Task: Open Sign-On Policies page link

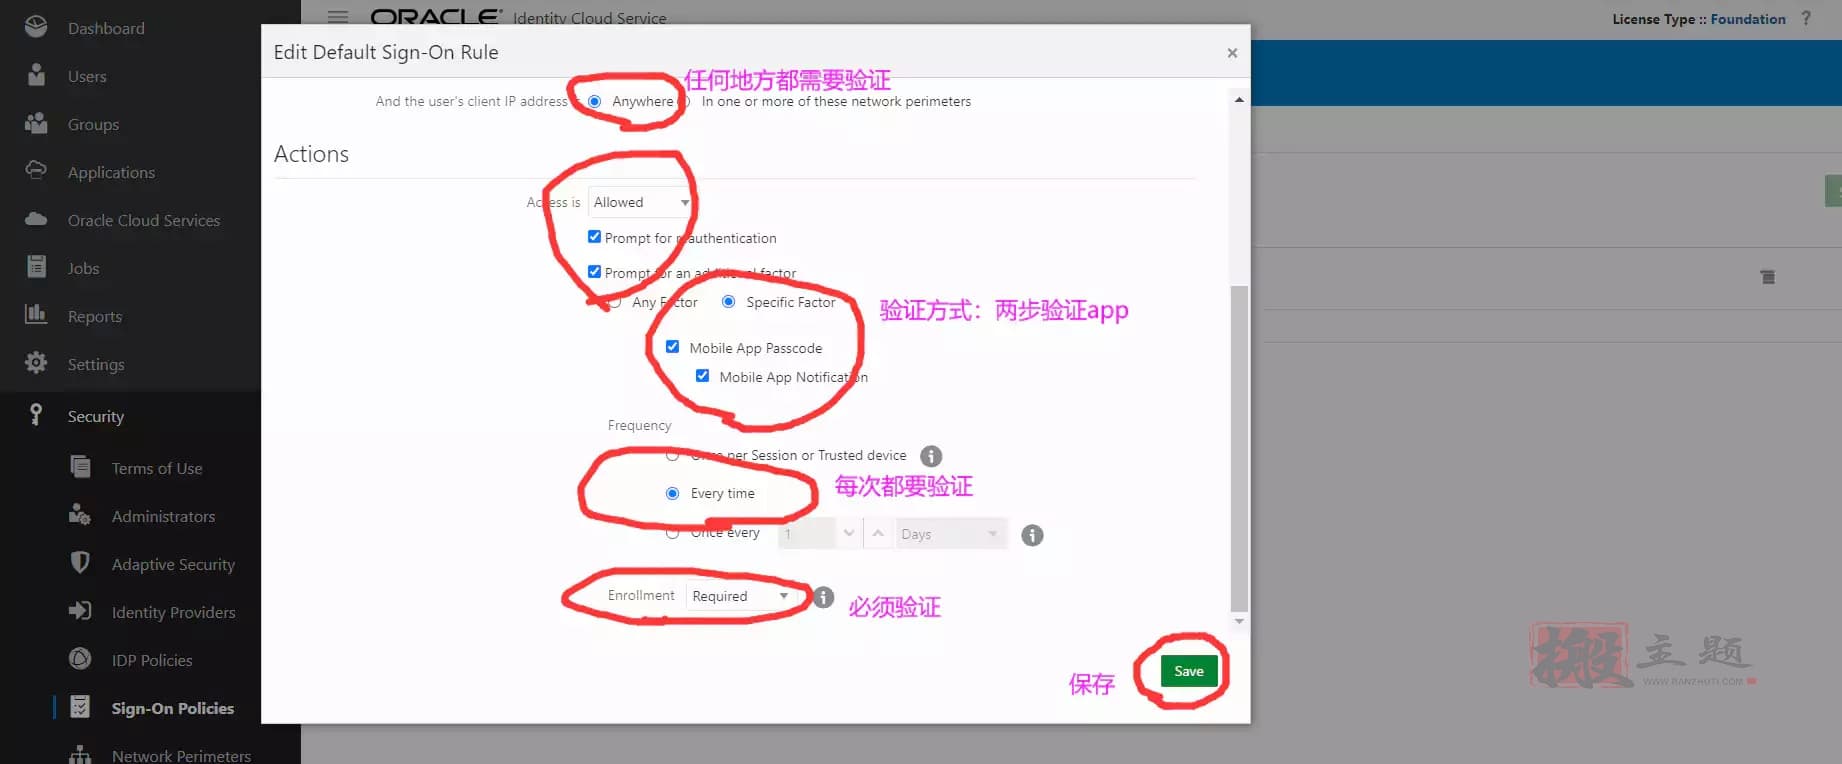Action: 173,708
